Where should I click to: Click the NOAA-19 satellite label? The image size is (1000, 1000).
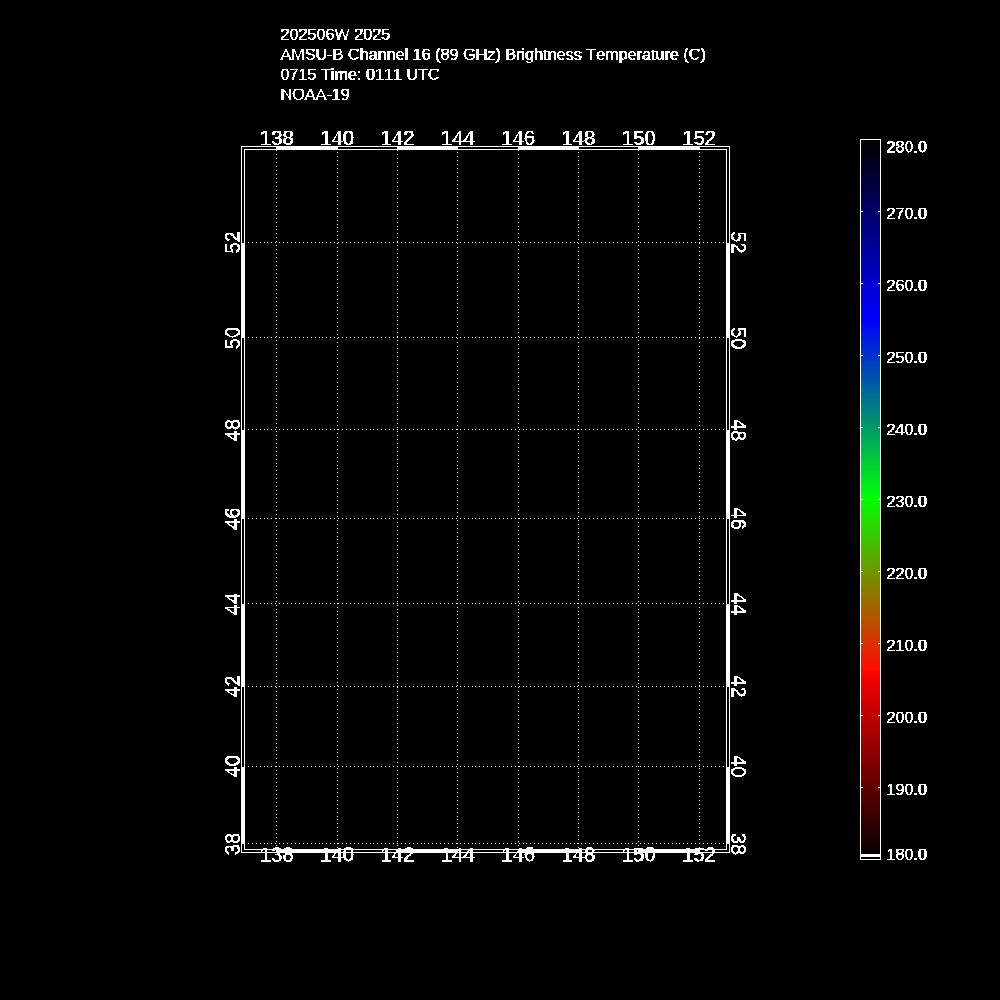(314, 95)
